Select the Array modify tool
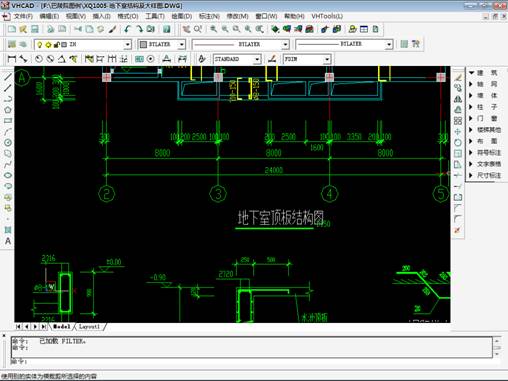The height and width of the screenshot is (381, 508). [x=458, y=121]
